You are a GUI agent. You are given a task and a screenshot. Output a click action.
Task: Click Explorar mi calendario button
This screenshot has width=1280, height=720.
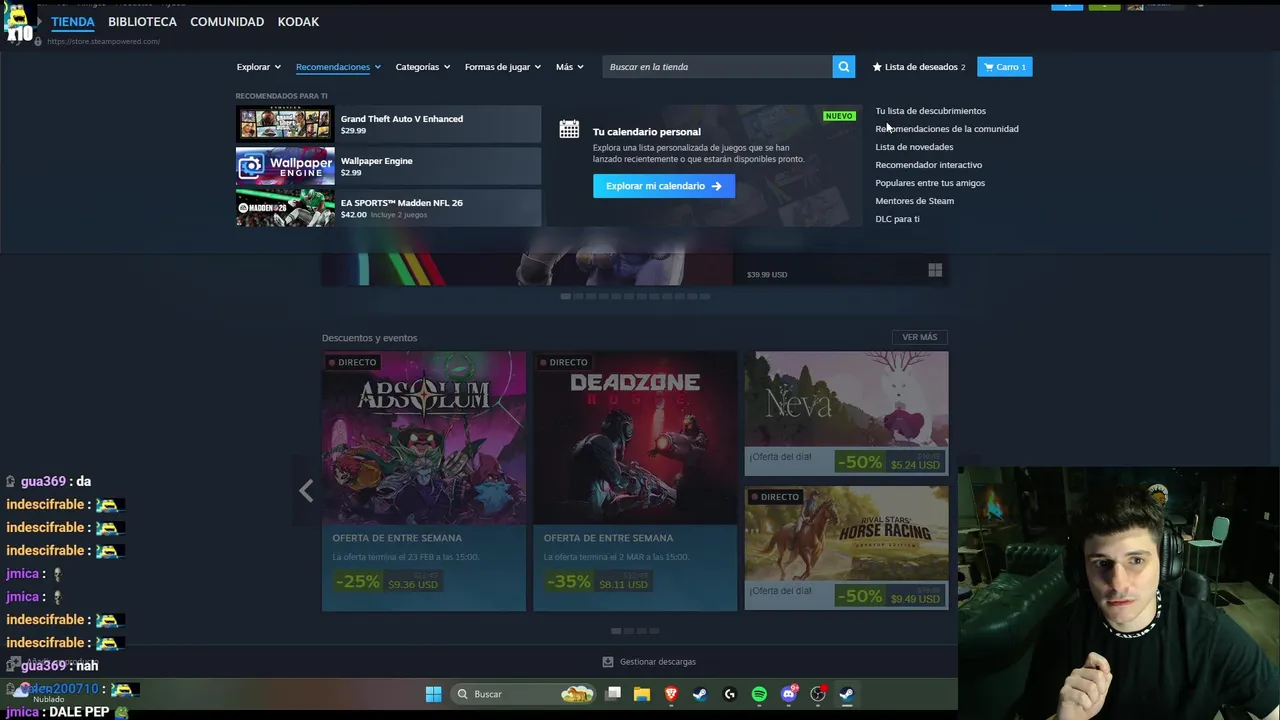[663, 186]
